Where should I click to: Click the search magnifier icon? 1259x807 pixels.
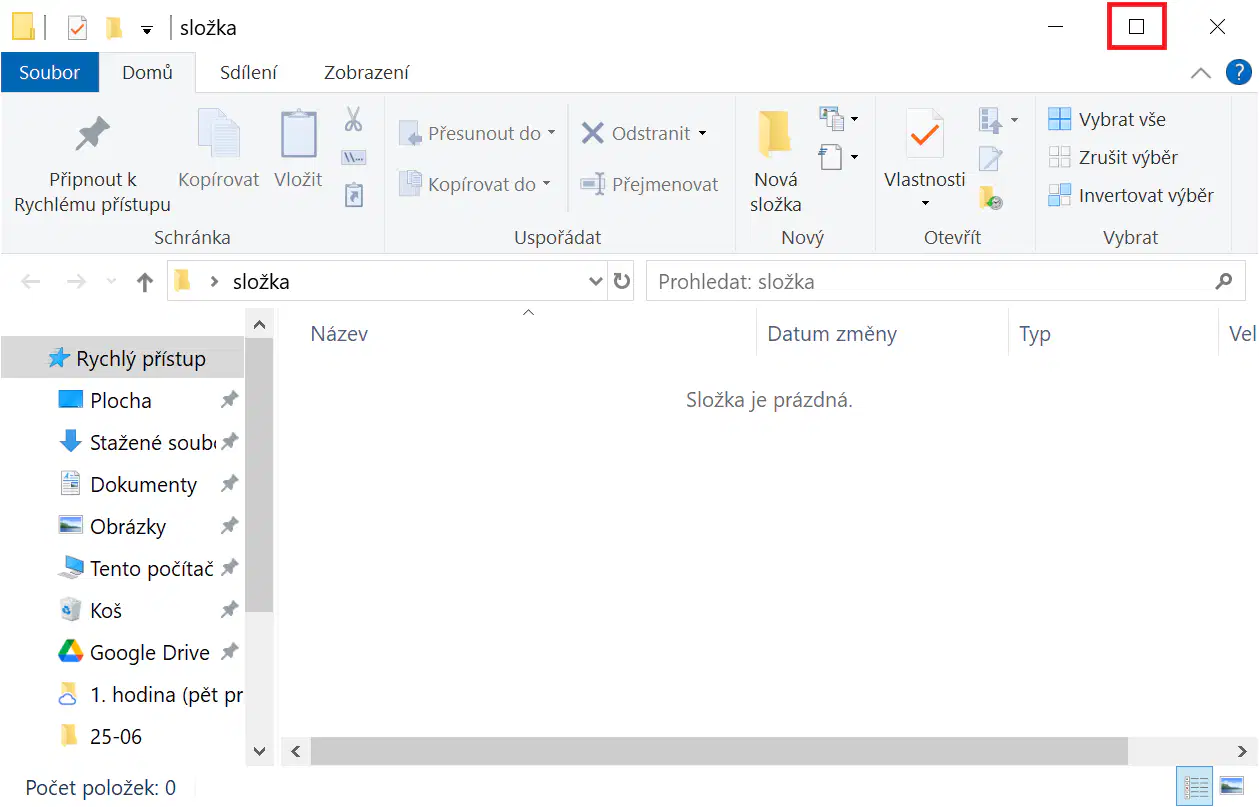tap(1223, 282)
